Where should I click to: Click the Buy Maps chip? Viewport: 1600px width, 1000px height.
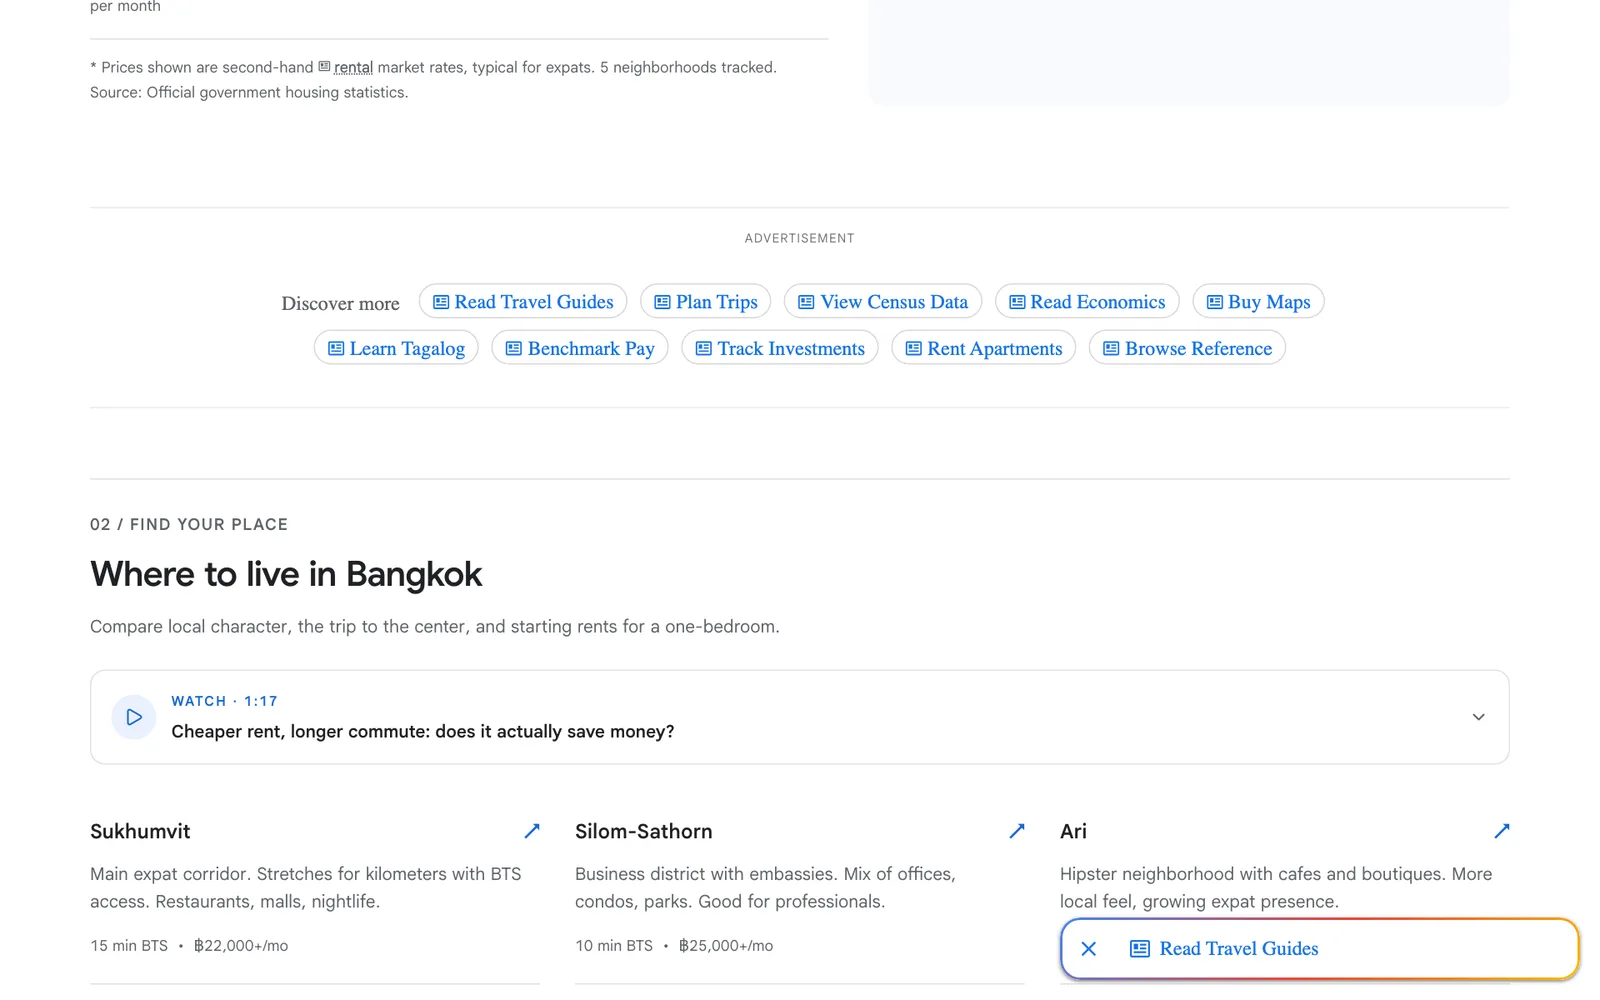[1258, 302]
